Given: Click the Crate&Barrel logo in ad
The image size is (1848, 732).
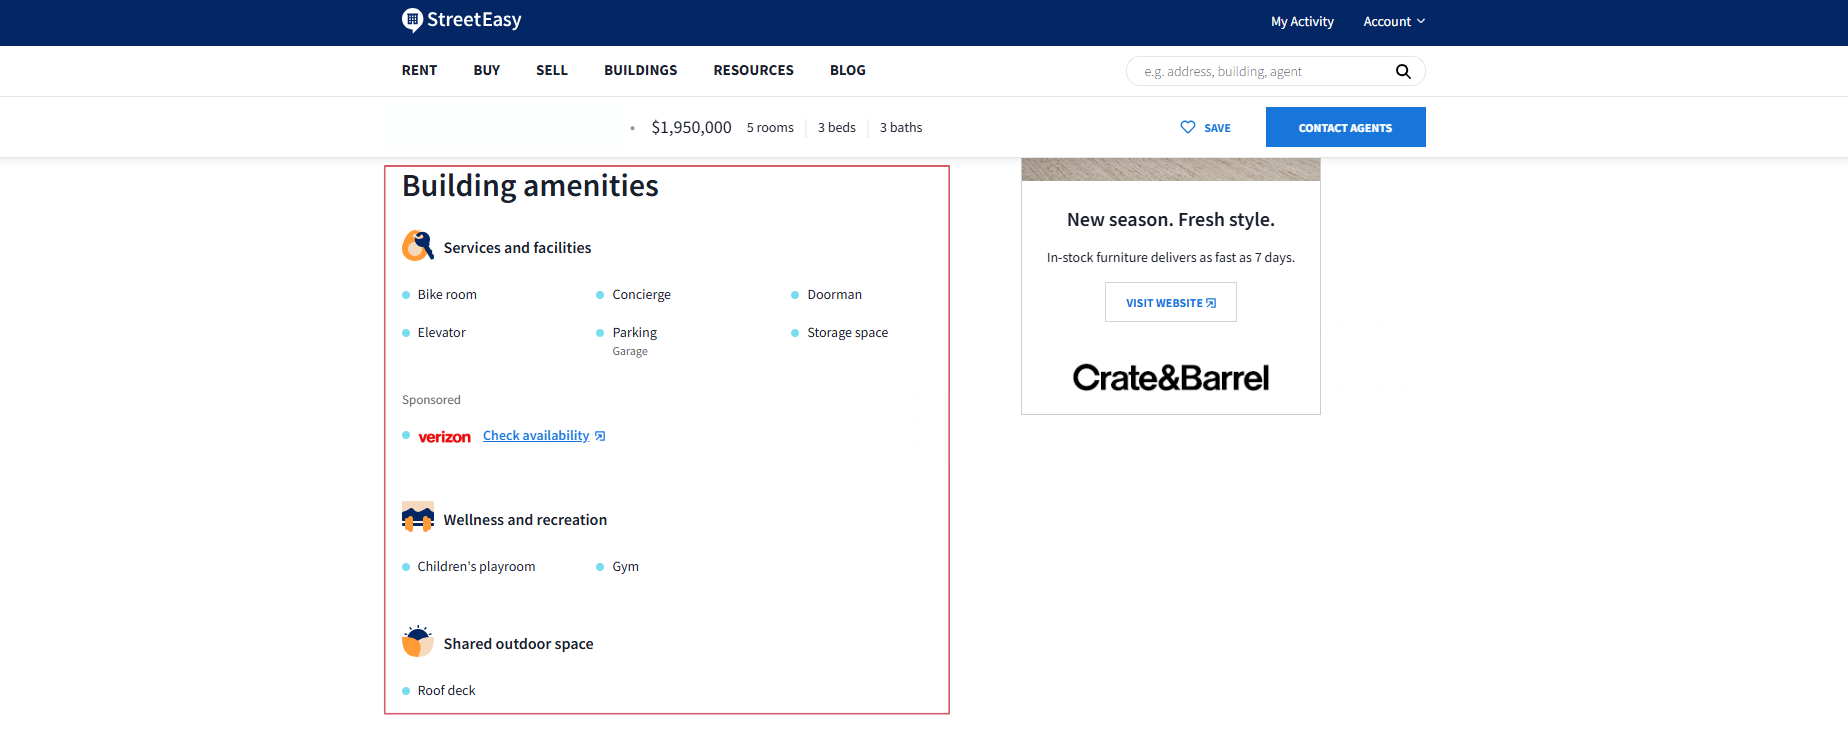Looking at the screenshot, I should pyautogui.click(x=1170, y=377).
